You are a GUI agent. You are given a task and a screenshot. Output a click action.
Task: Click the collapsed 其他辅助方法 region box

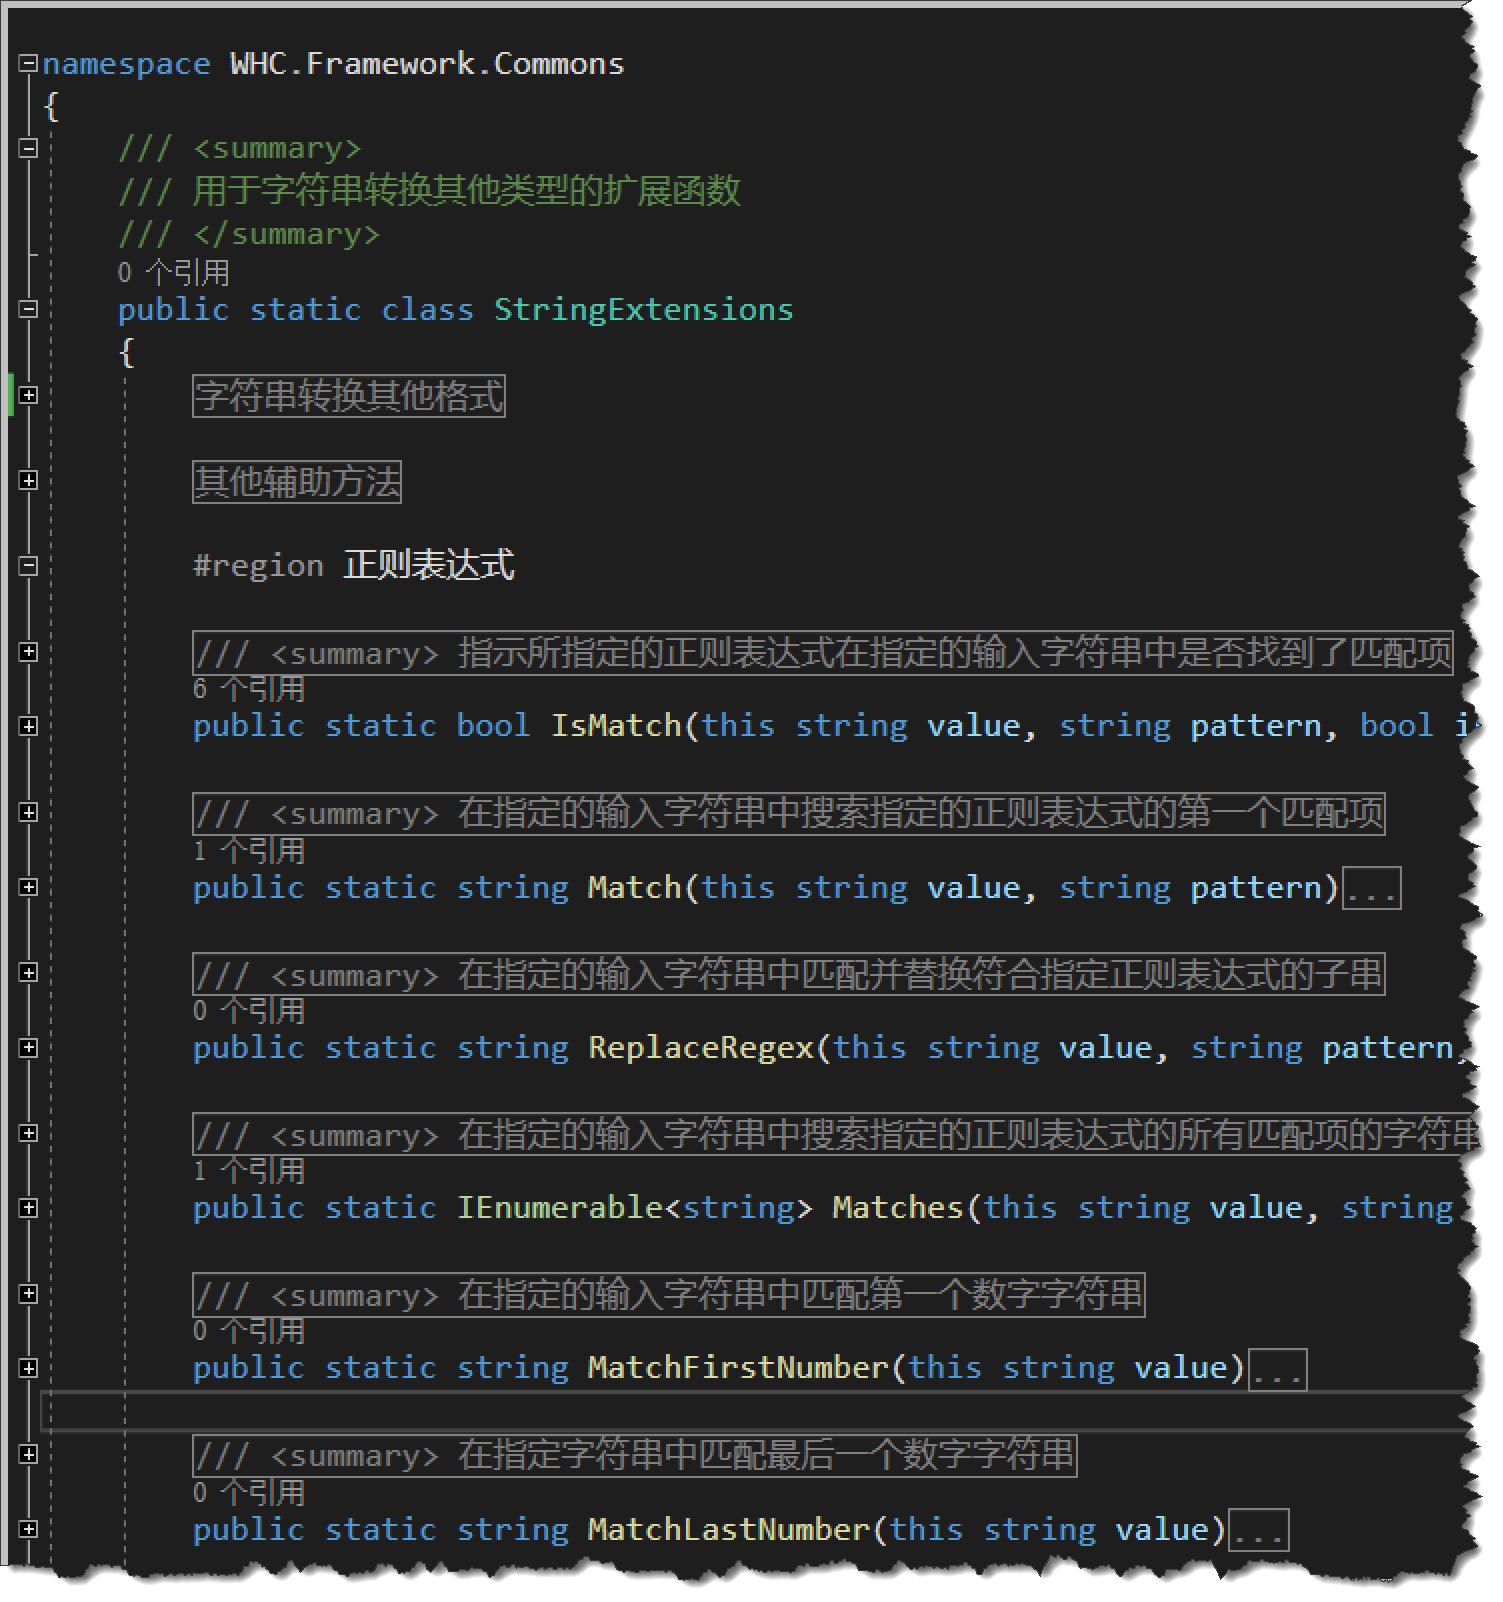(x=297, y=482)
